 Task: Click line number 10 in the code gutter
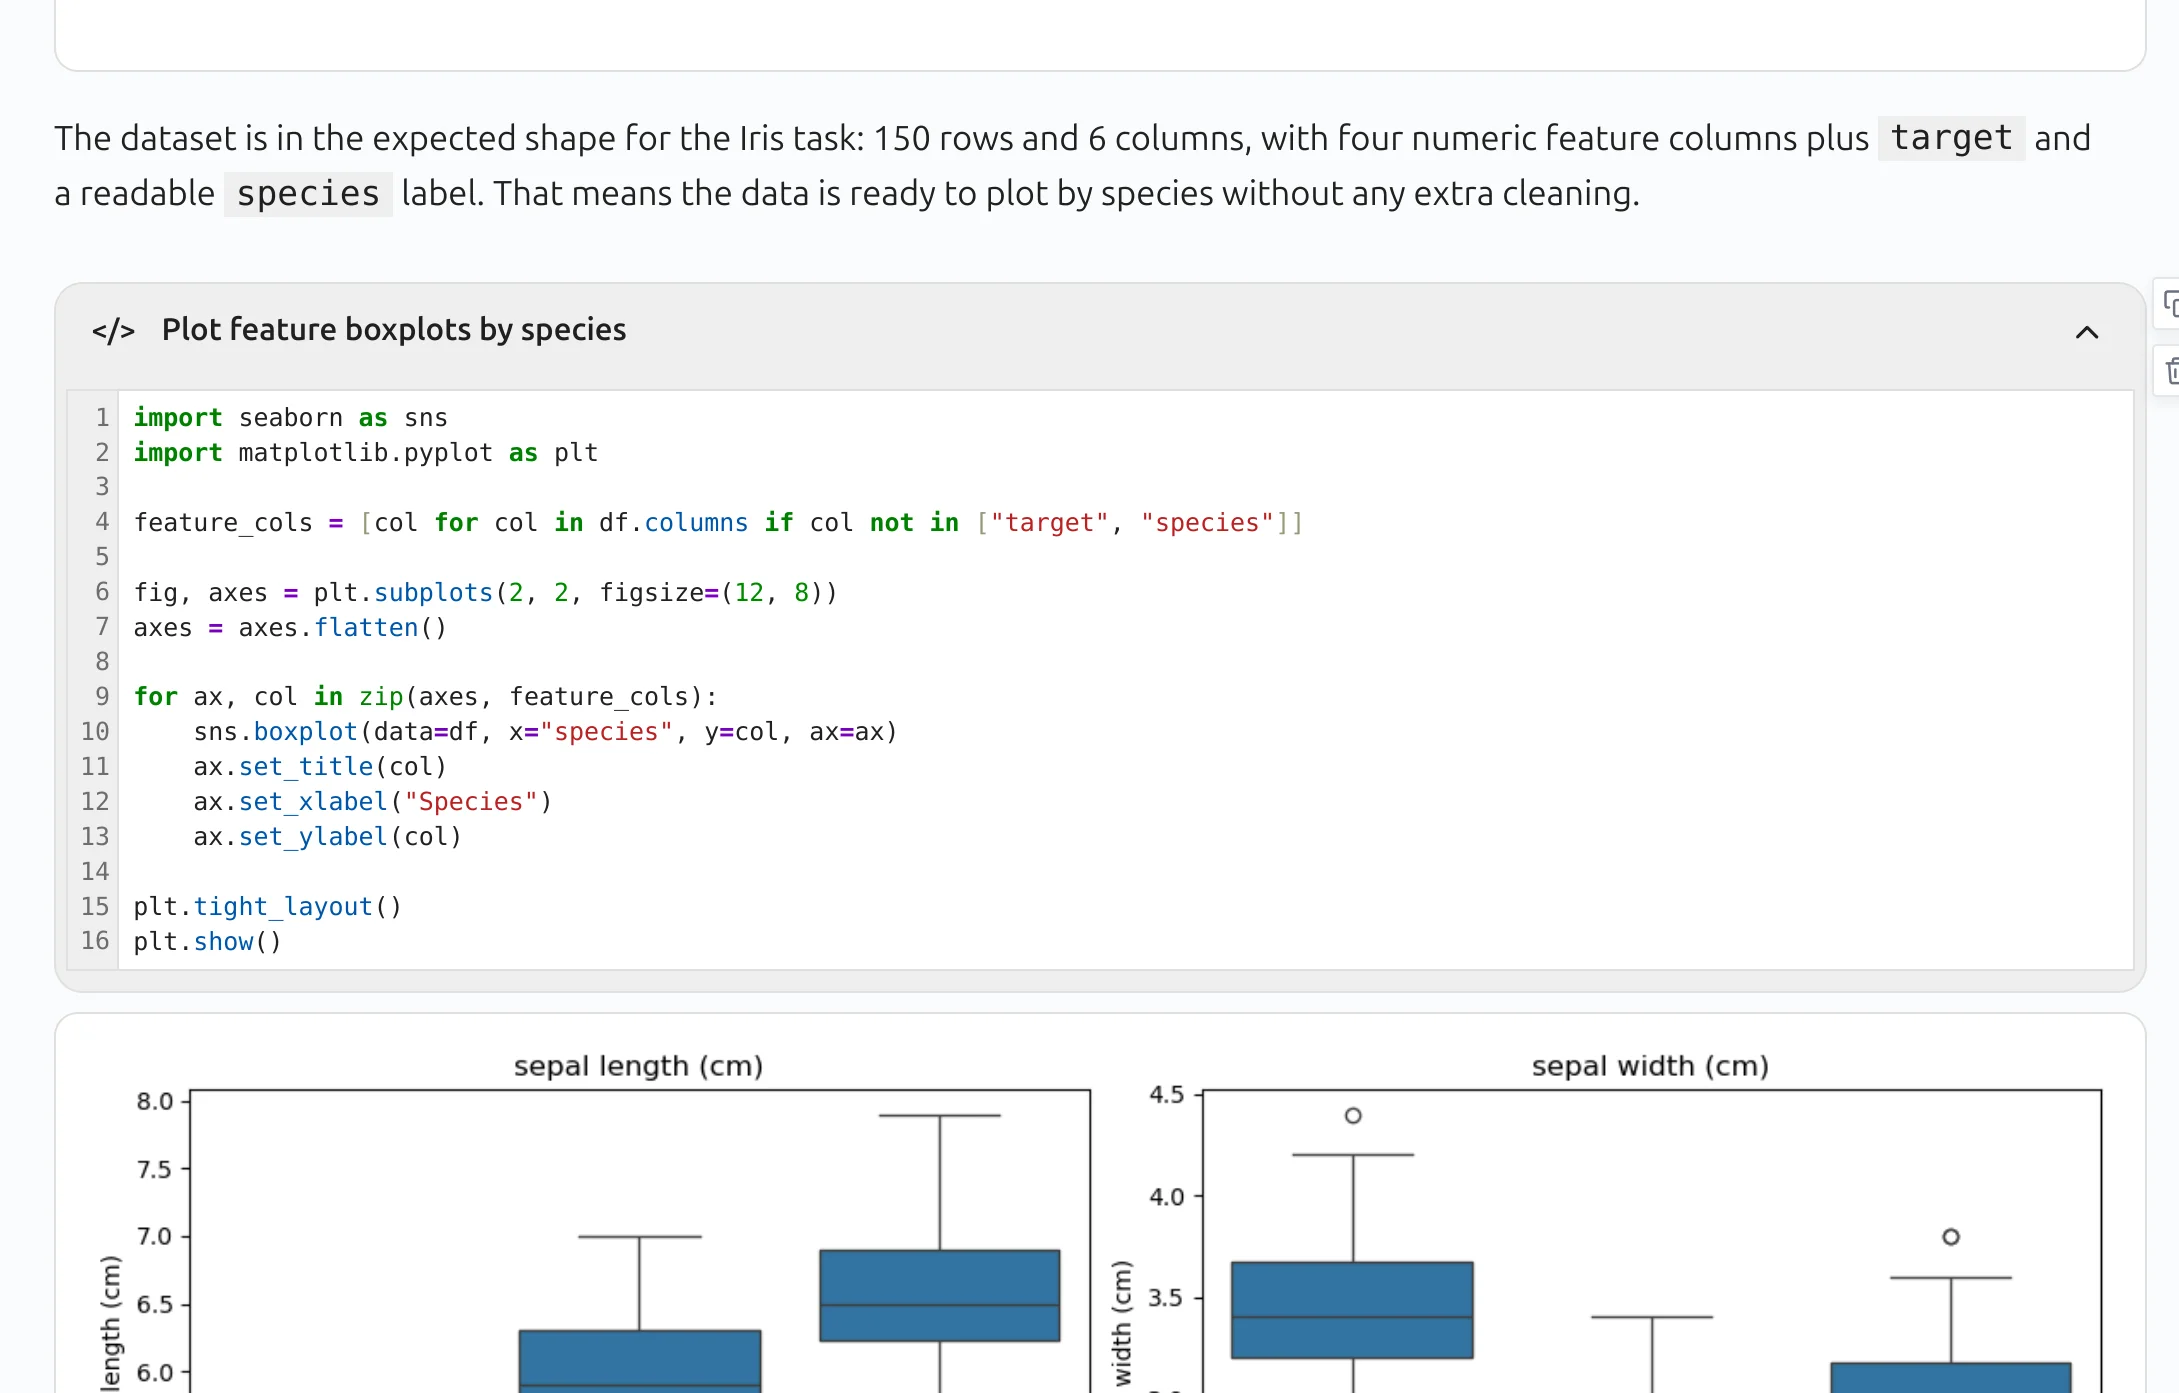pos(95,731)
